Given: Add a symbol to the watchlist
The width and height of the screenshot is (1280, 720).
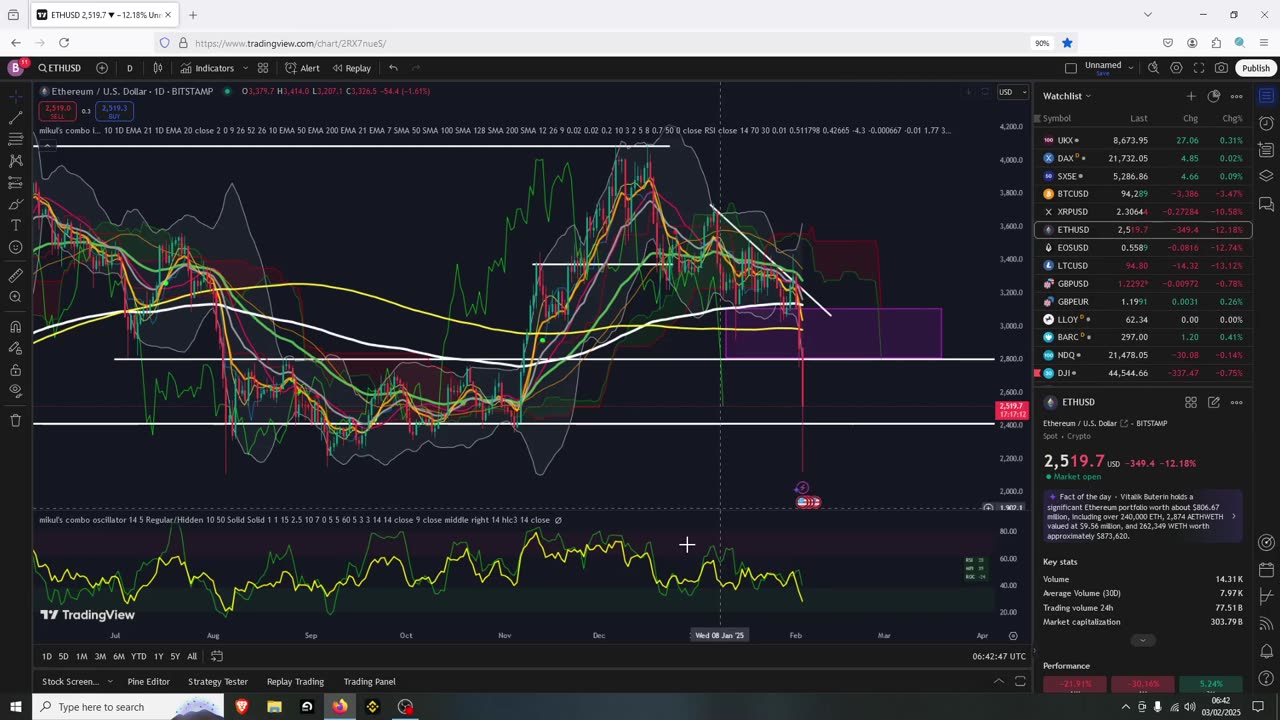Looking at the screenshot, I should point(1191,96).
